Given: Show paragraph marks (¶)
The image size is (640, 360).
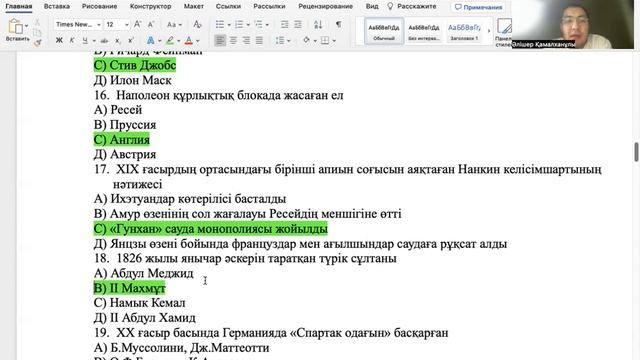Looking at the screenshot, I should 338,24.
